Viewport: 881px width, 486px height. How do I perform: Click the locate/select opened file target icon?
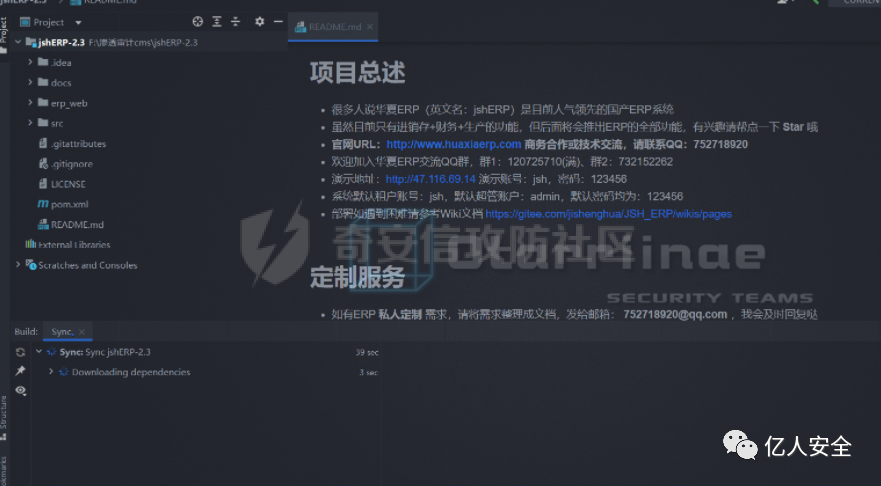click(197, 22)
